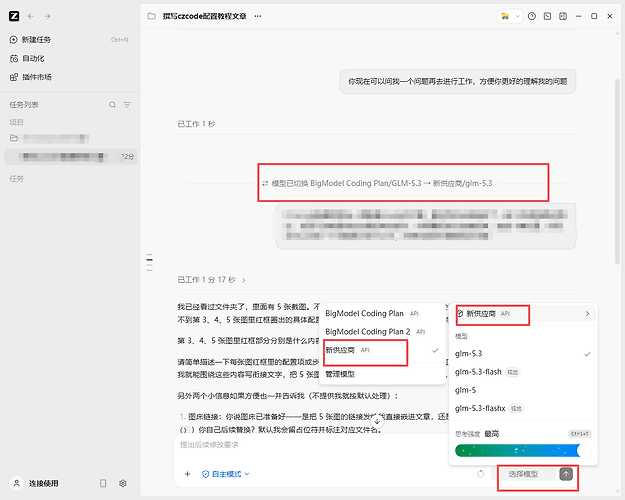Image resolution: width=625 pixels, height=500 pixels.
Task: Focus the 提出后续修改要求 input field
Action: 311,445
